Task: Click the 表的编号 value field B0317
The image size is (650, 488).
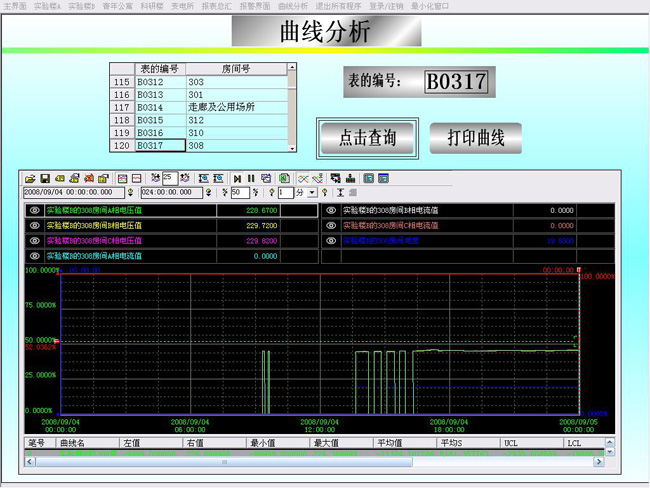Action: 456,81
